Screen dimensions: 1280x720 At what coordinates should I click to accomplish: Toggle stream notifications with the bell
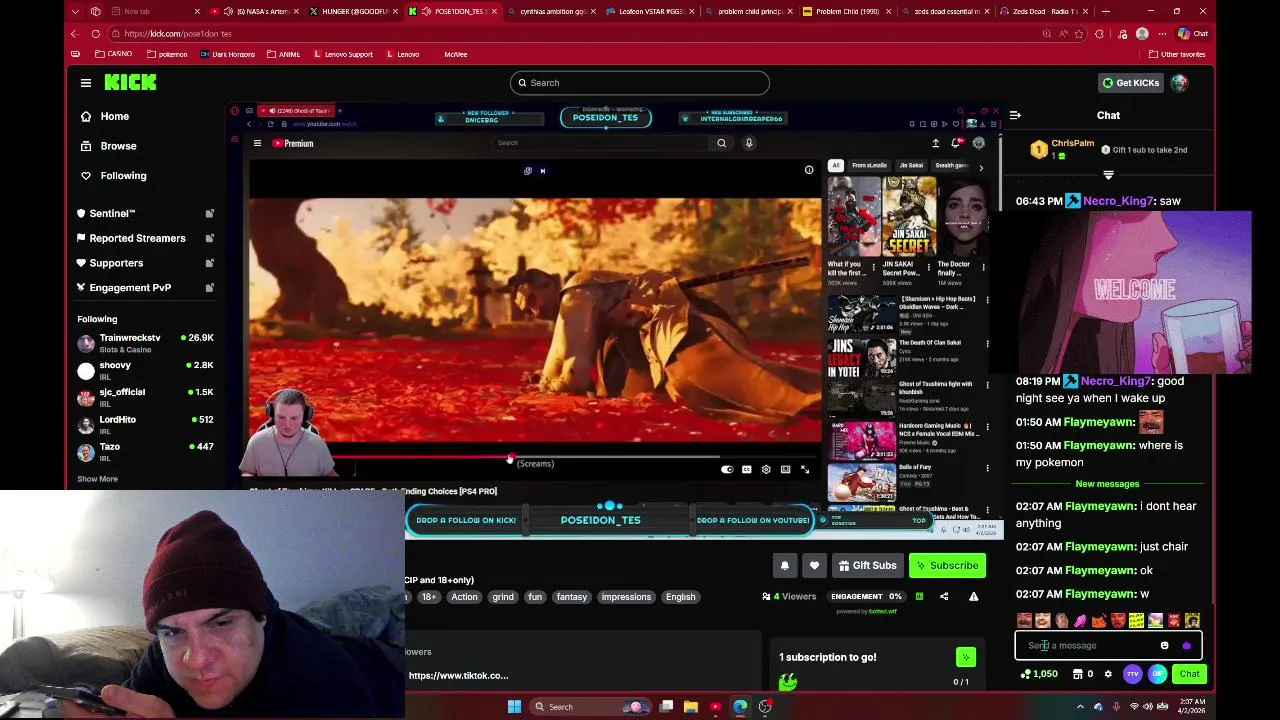point(785,565)
